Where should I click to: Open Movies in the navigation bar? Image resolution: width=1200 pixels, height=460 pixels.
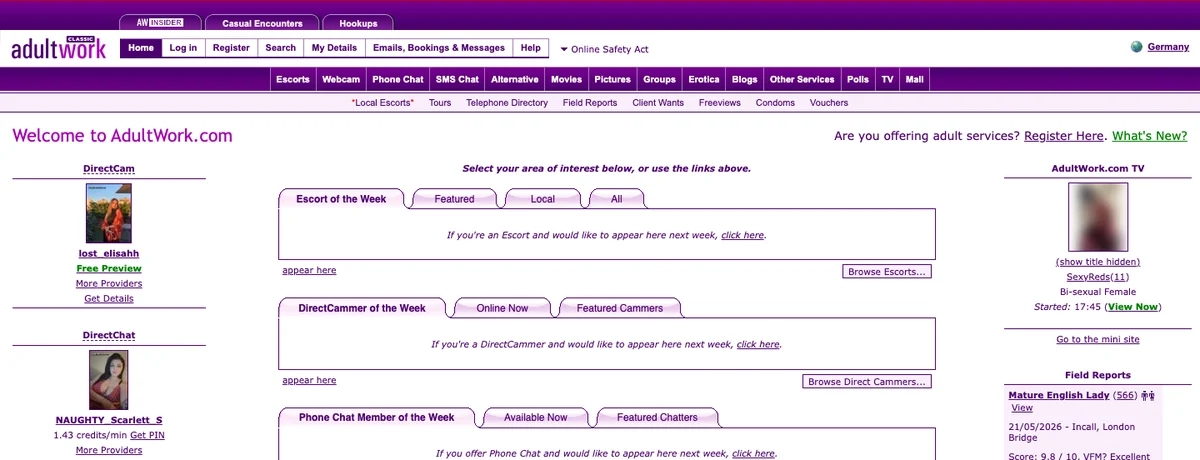566,79
